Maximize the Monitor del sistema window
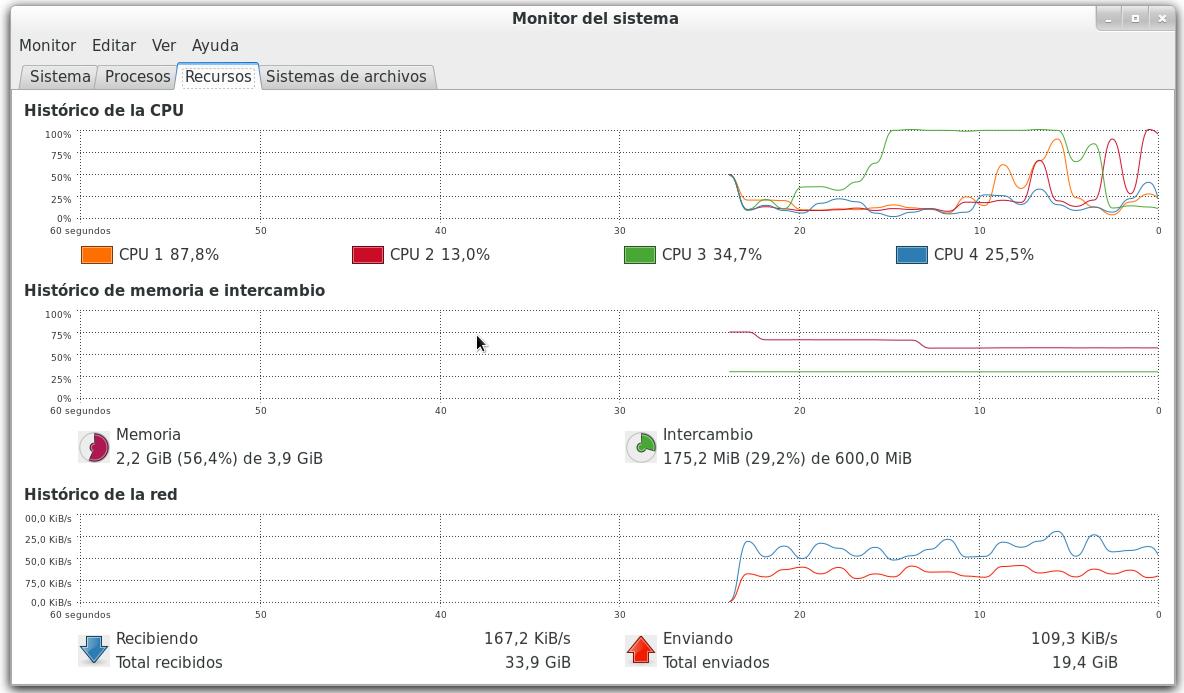Image resolution: width=1184 pixels, height=693 pixels. [1135, 18]
